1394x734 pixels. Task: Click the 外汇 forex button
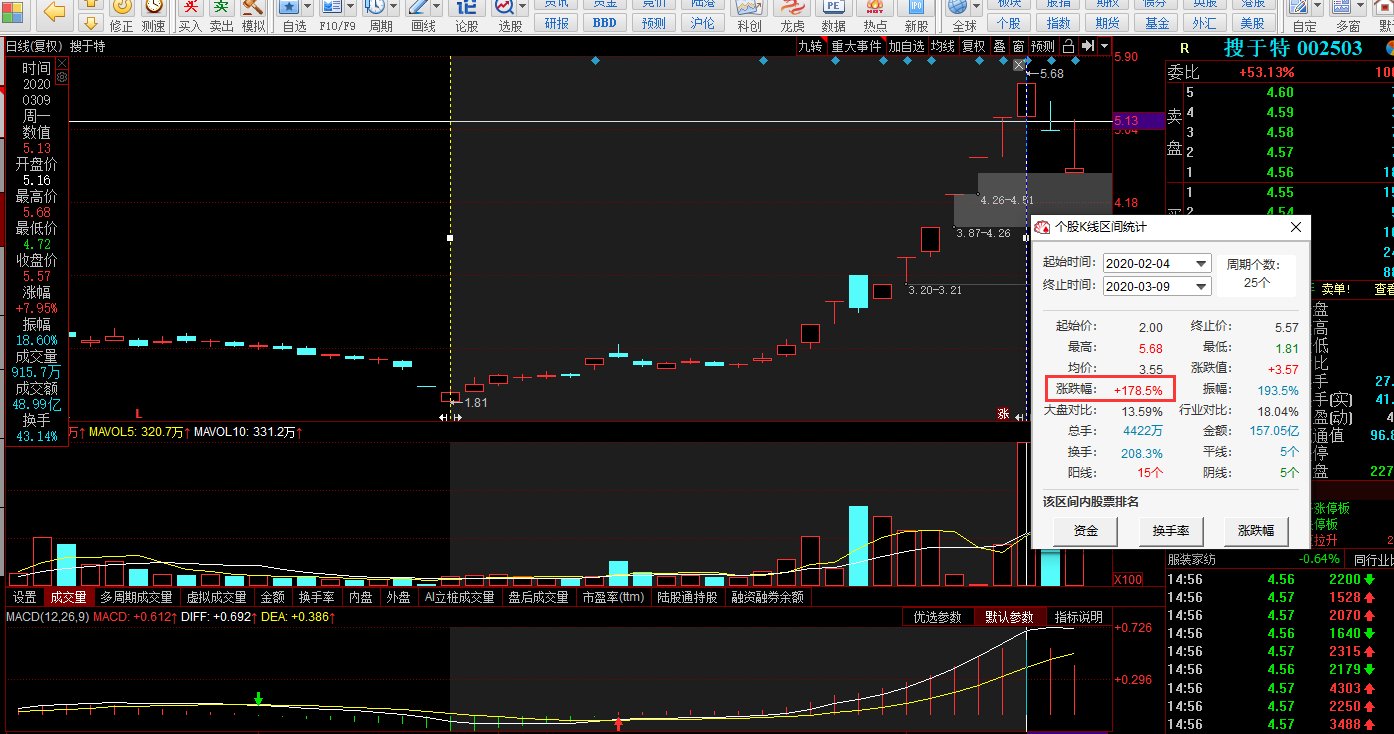tap(1204, 23)
